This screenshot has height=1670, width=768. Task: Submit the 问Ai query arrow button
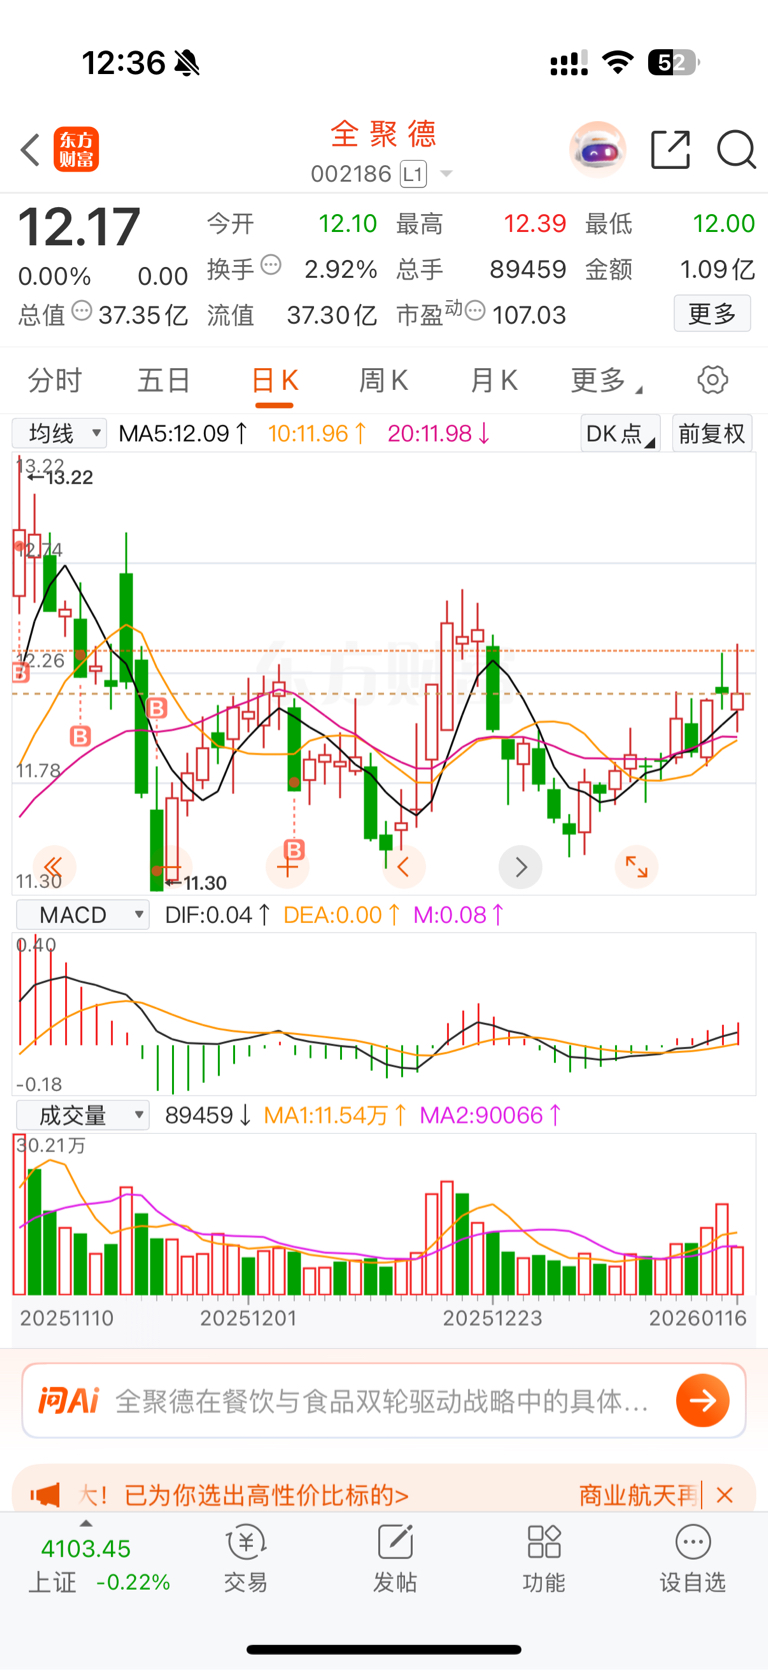[x=703, y=1400]
